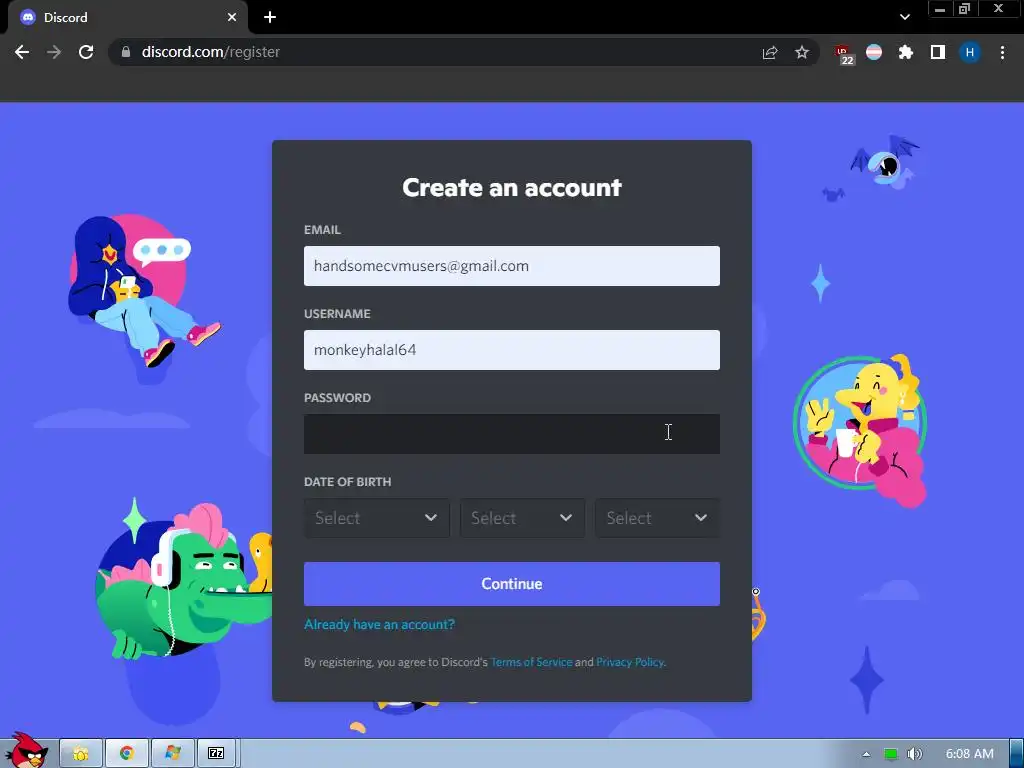The height and width of the screenshot is (768, 1024).
Task: Click the 6:08 AM clock
Action: [970, 754]
